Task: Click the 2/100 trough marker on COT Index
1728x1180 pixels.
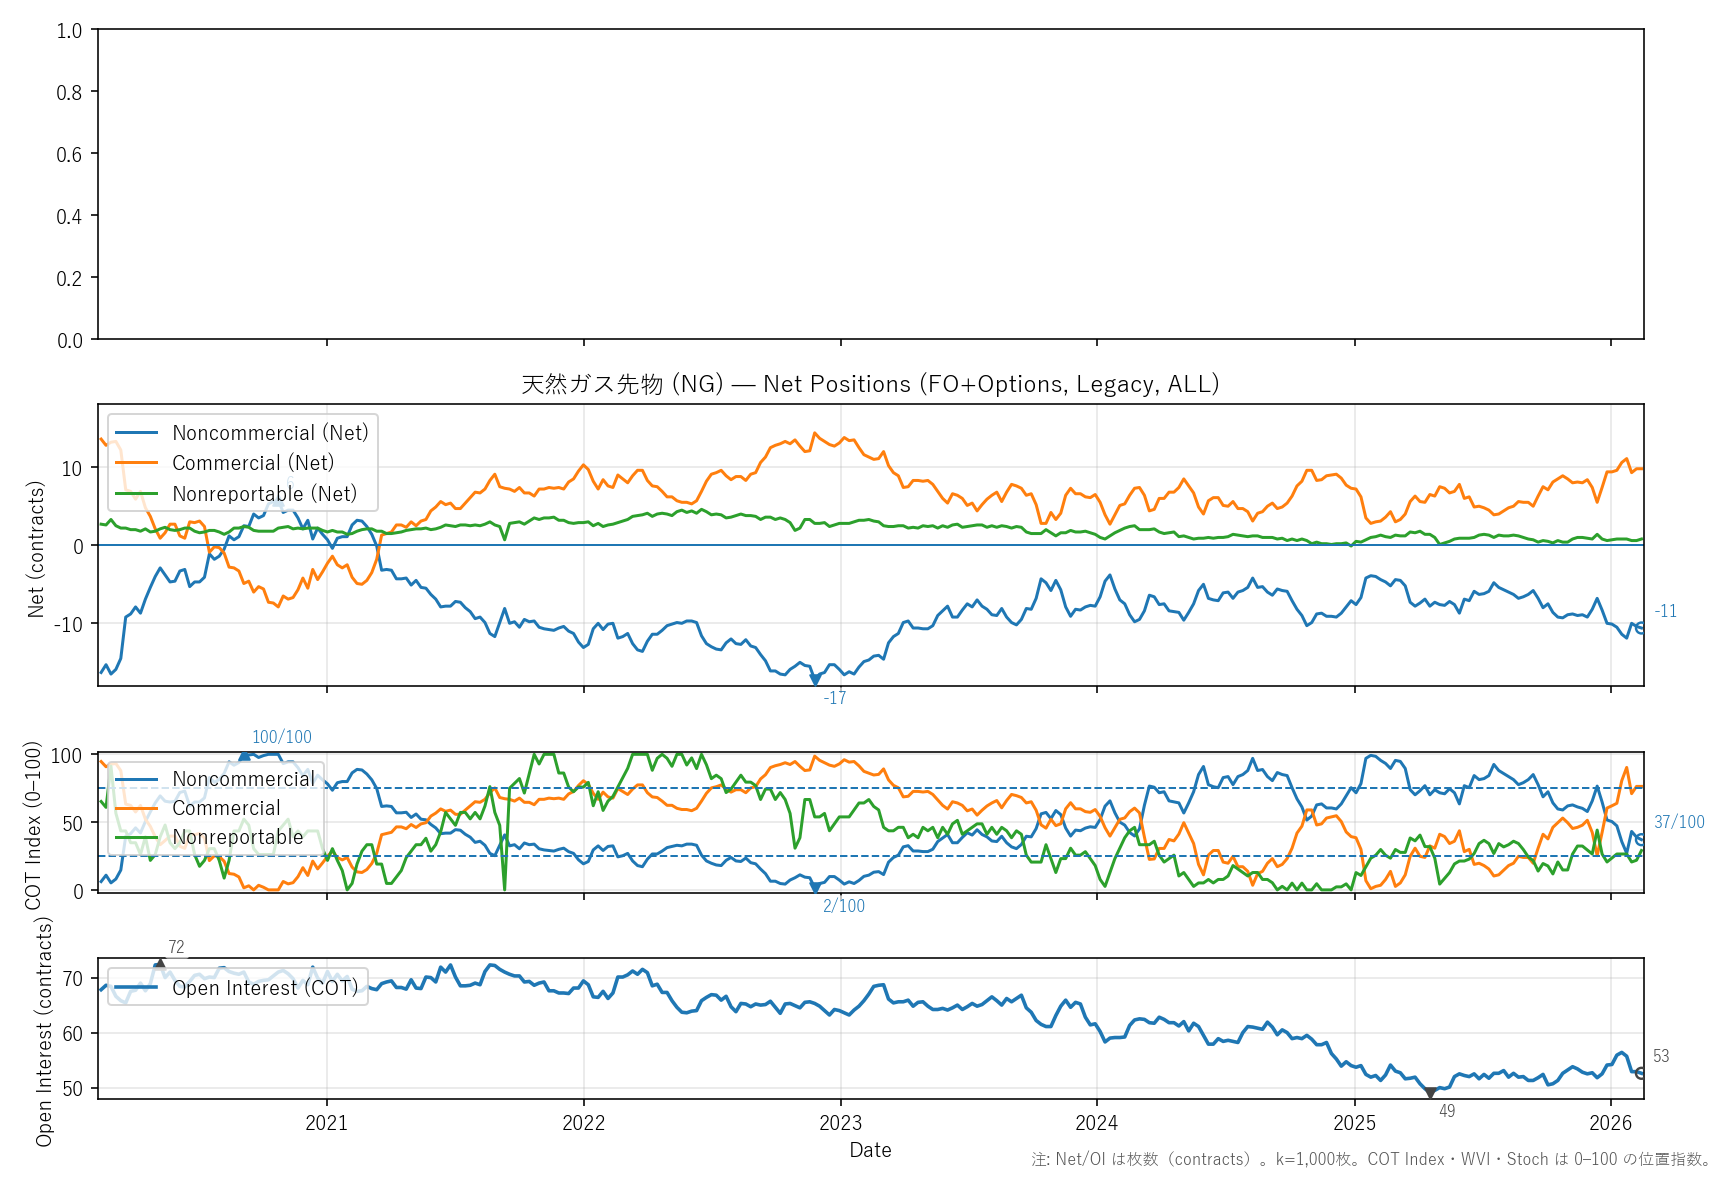Action: tap(815, 887)
